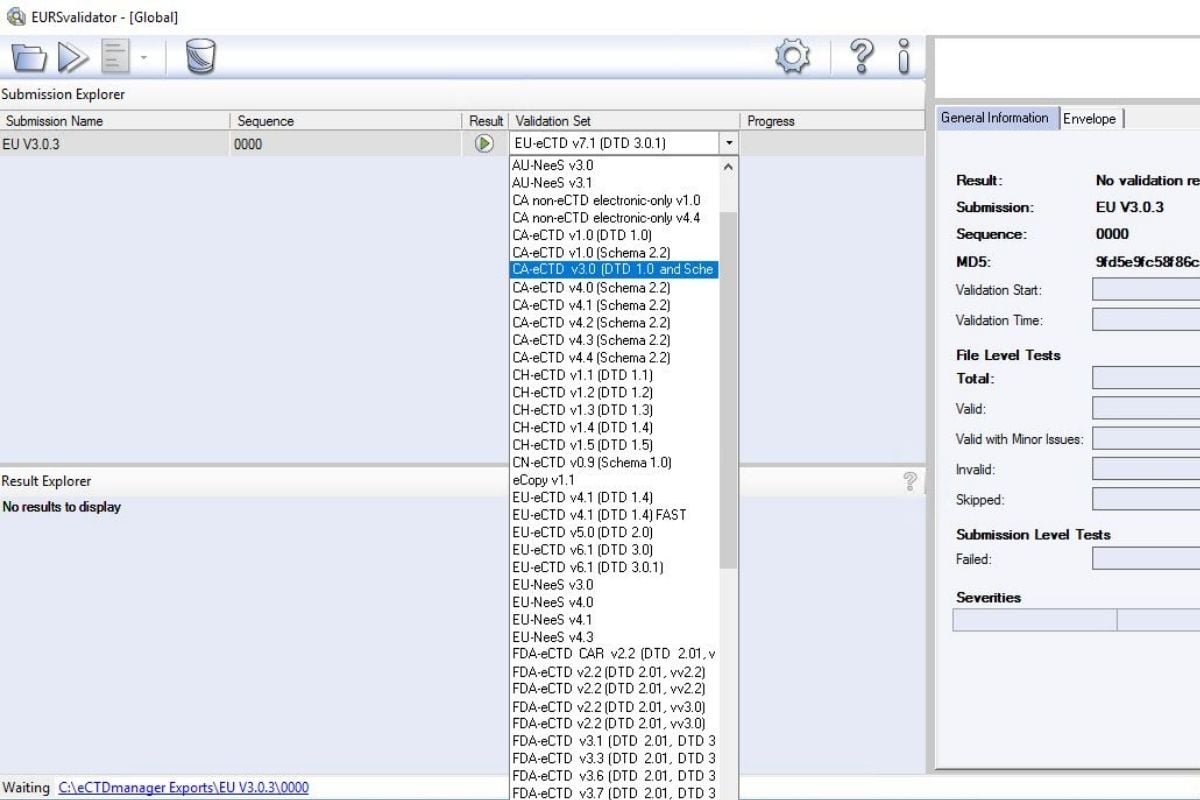Select FDA-eCTD v3.7 option

pyautogui.click(x=614, y=793)
